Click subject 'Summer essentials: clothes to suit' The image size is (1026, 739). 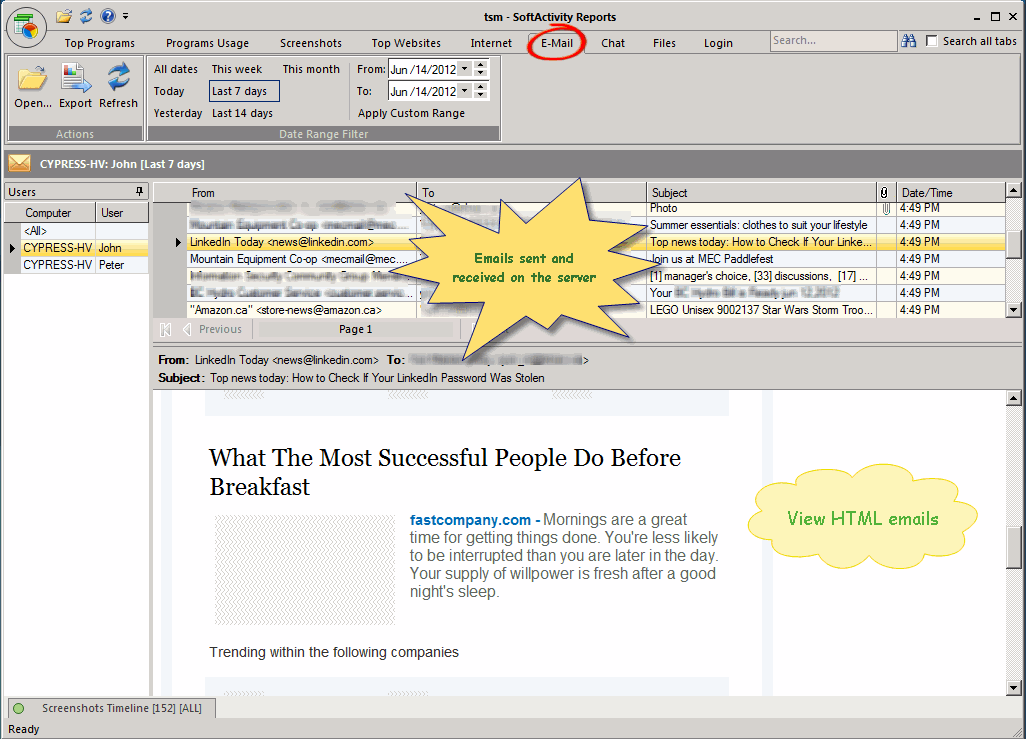coord(758,225)
